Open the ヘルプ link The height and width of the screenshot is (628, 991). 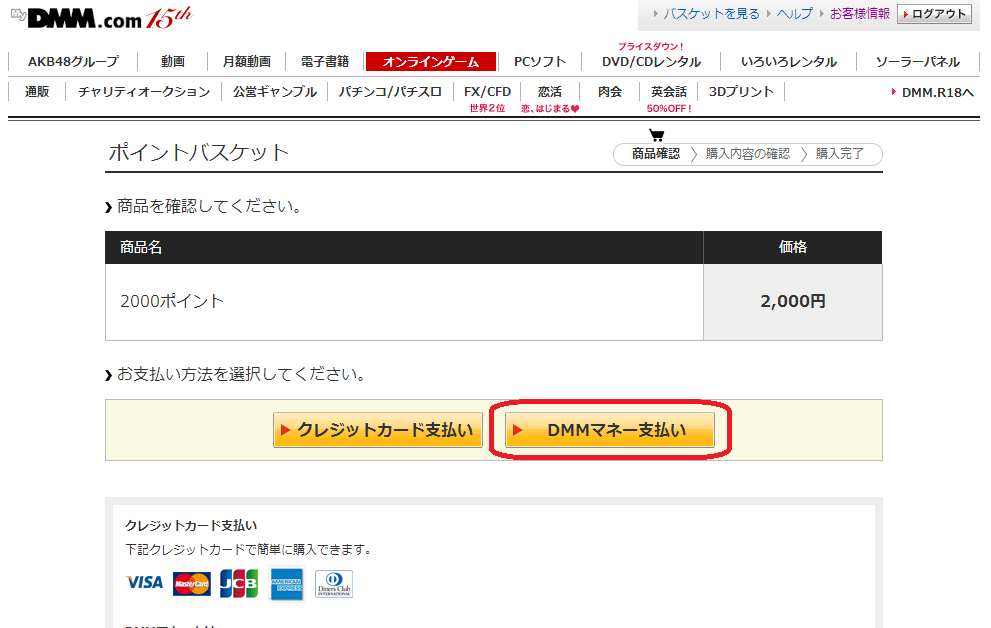(794, 13)
